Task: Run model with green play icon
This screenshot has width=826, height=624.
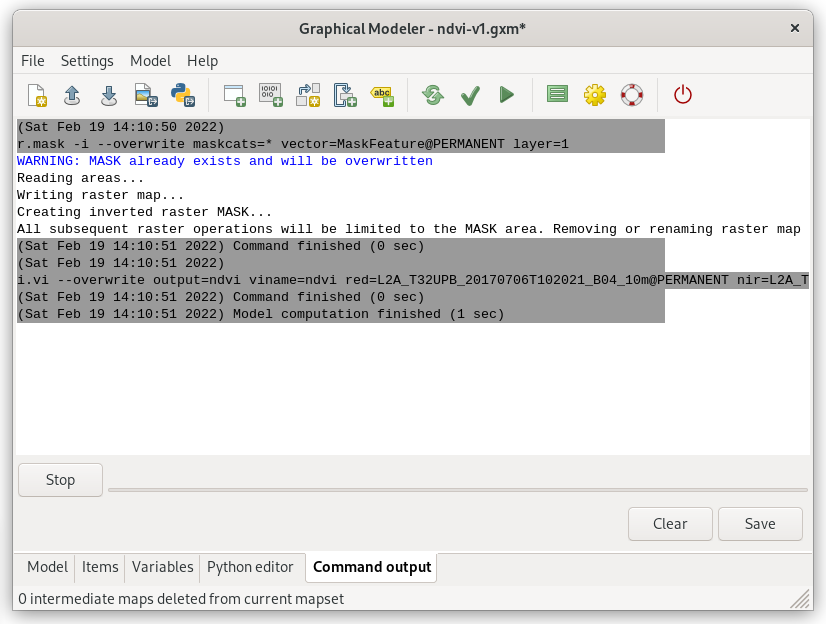Action: click(506, 95)
